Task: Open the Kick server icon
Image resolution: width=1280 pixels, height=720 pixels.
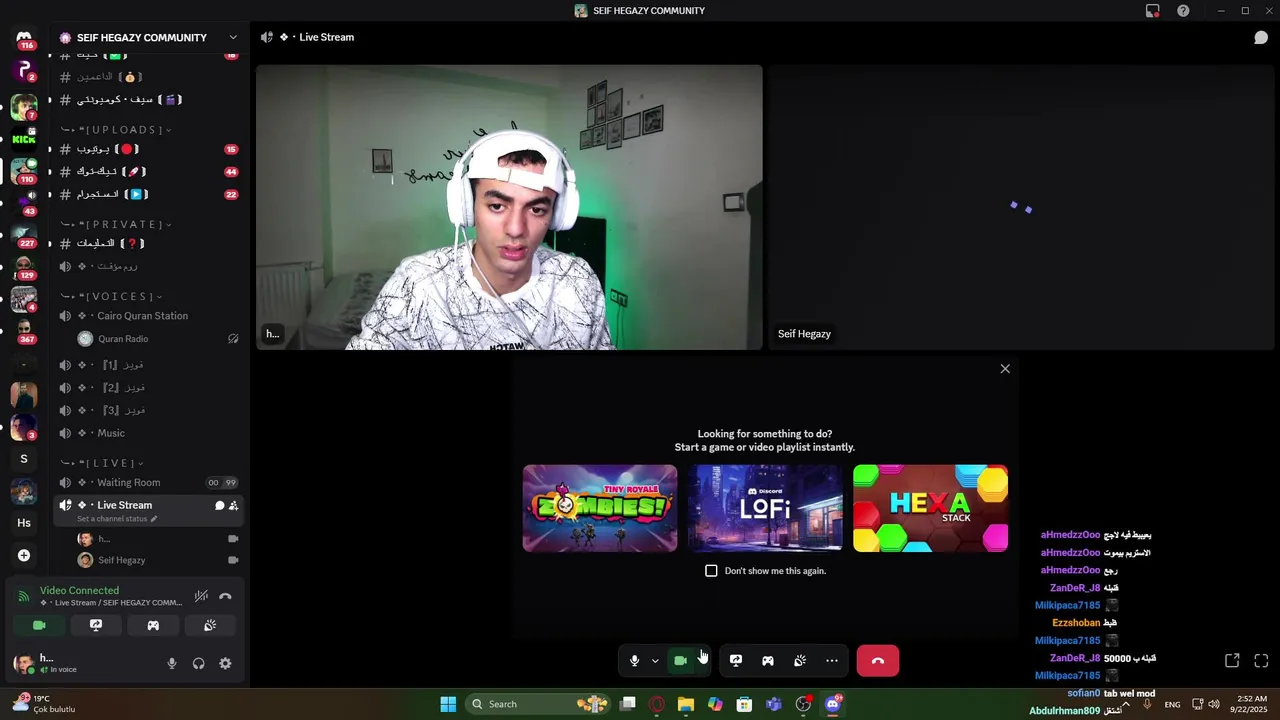Action: coord(24,139)
